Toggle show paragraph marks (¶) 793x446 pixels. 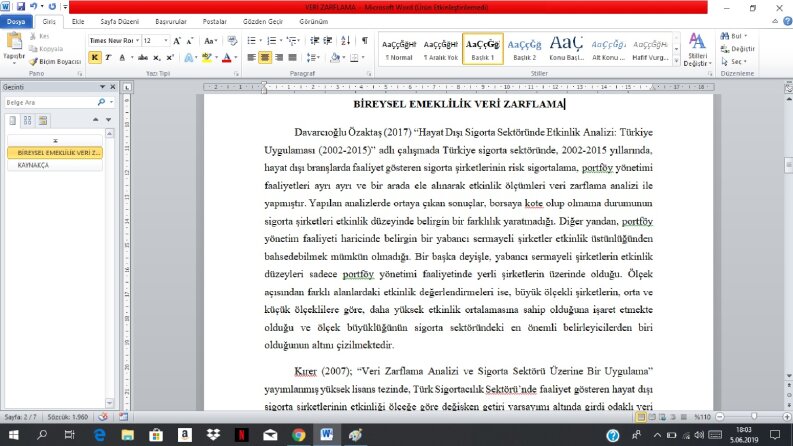pos(365,40)
